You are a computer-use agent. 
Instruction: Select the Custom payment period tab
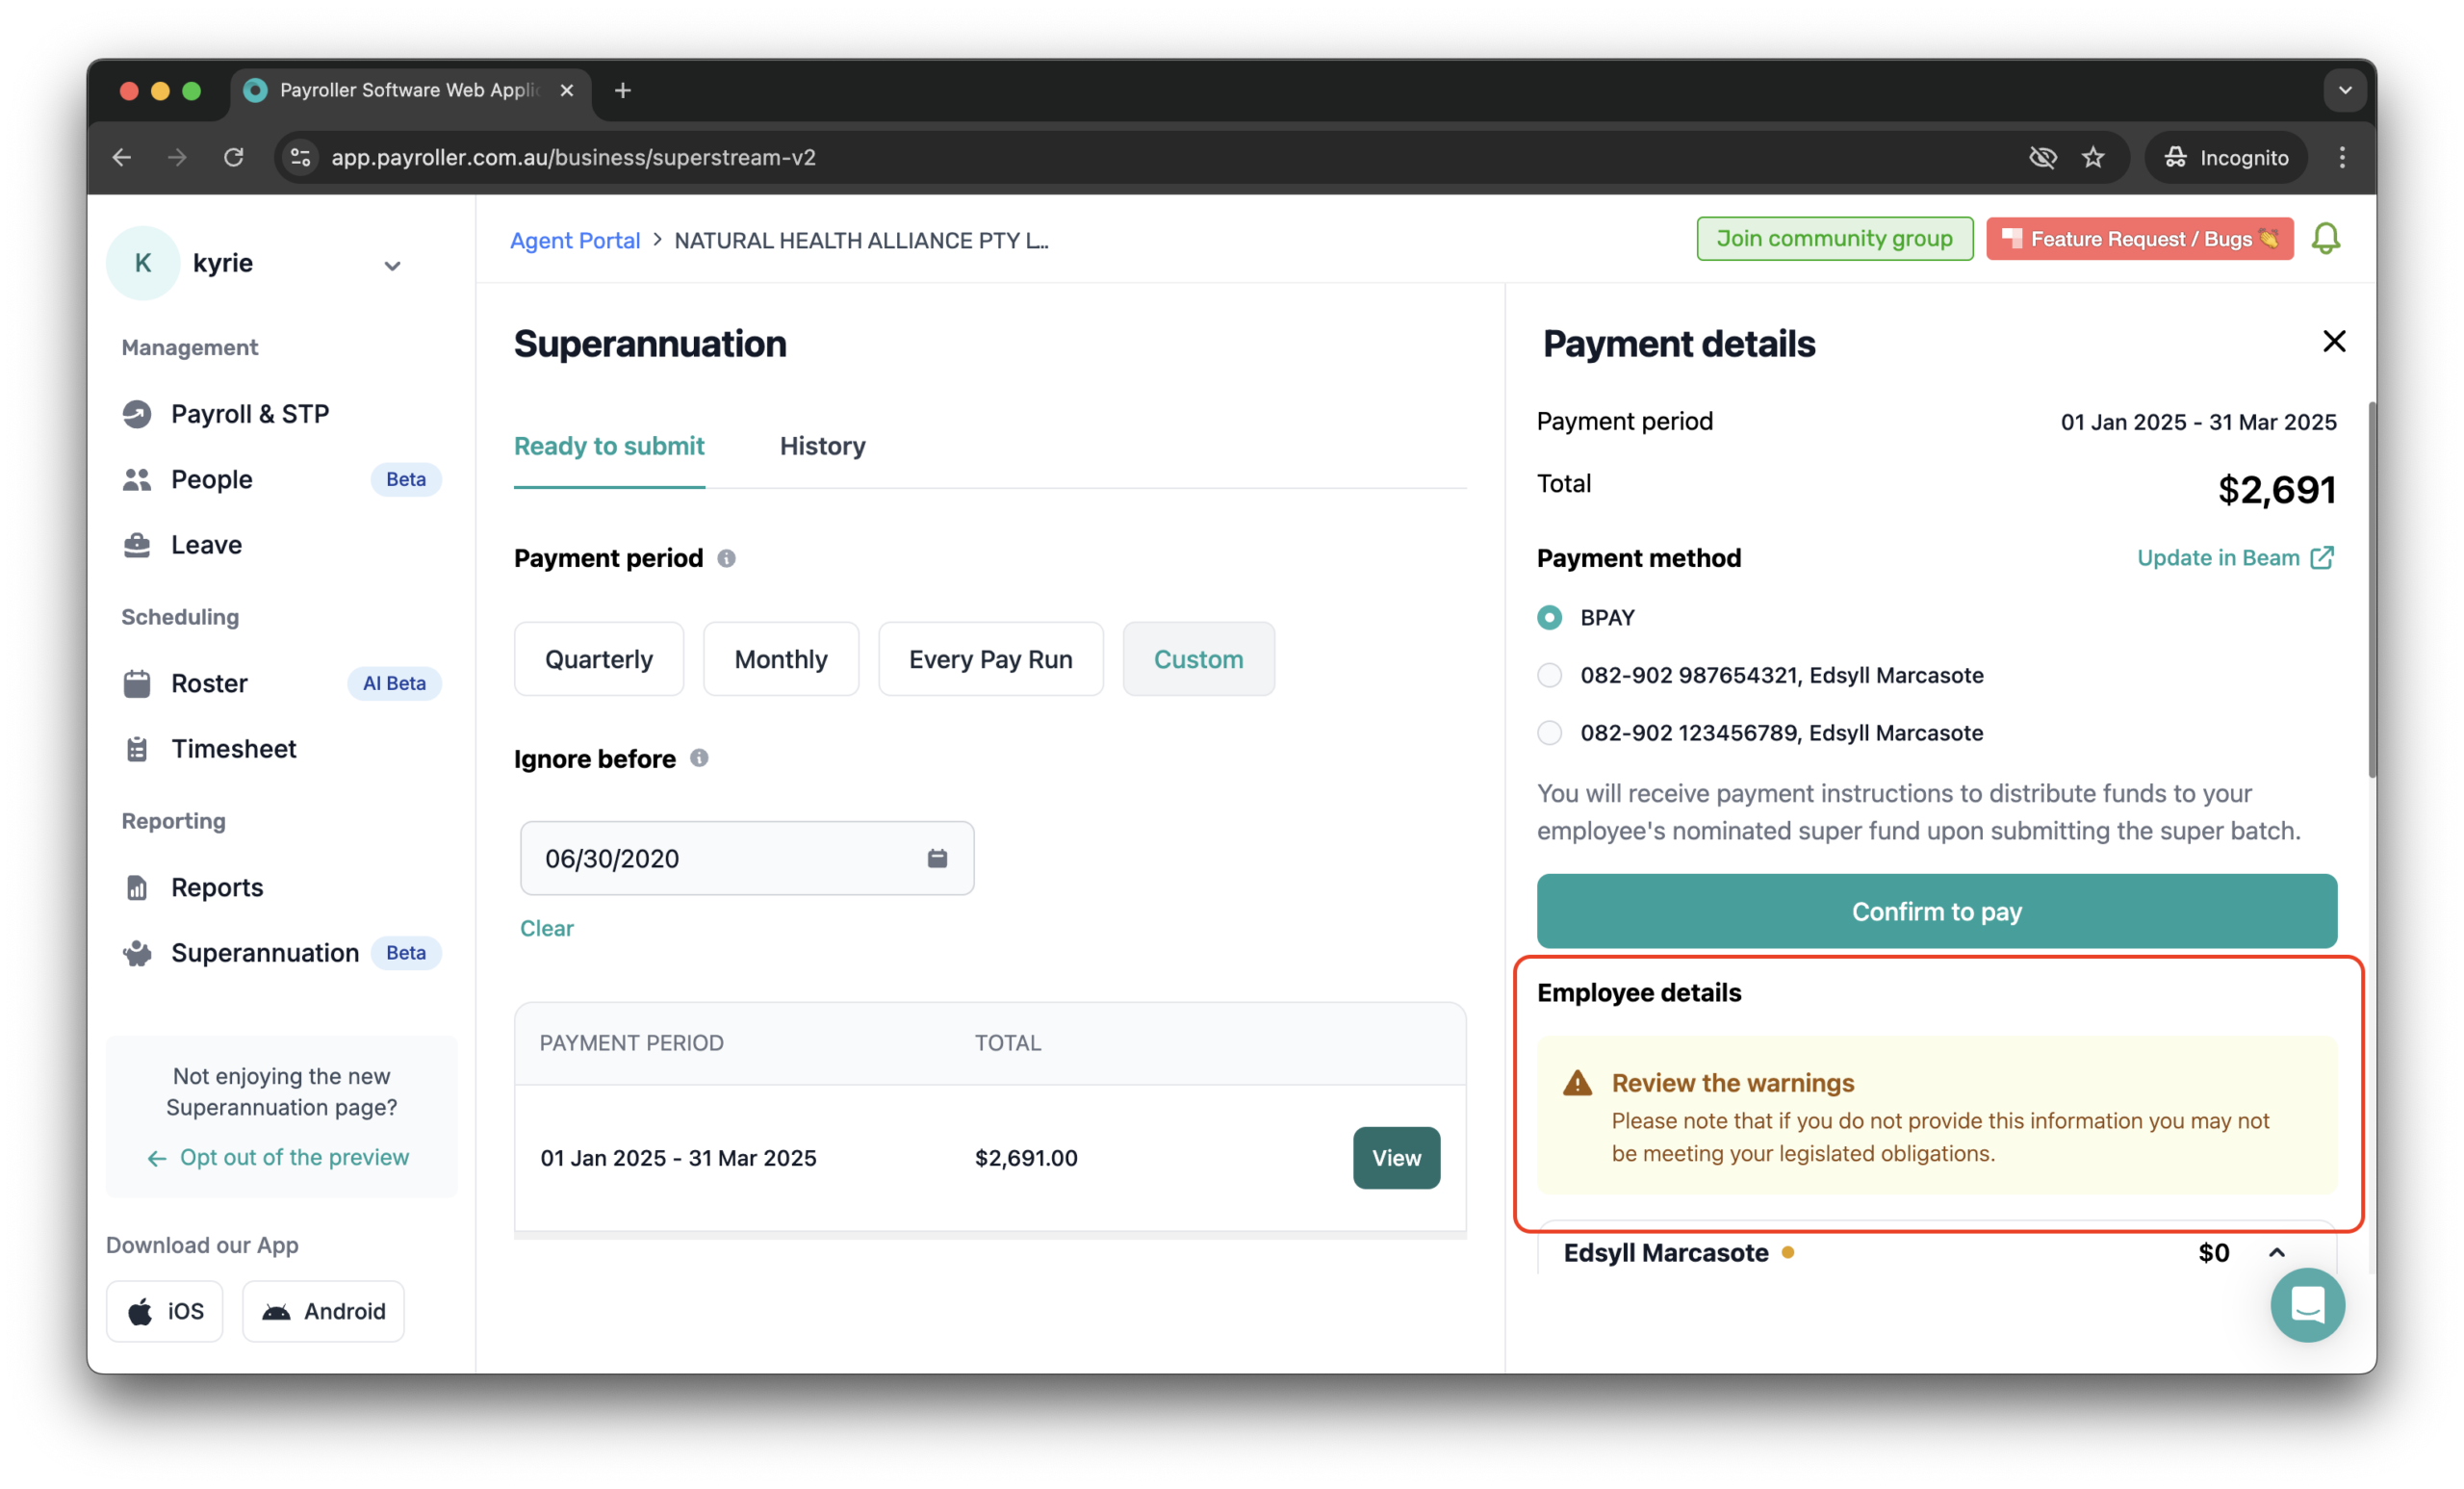(1198, 658)
